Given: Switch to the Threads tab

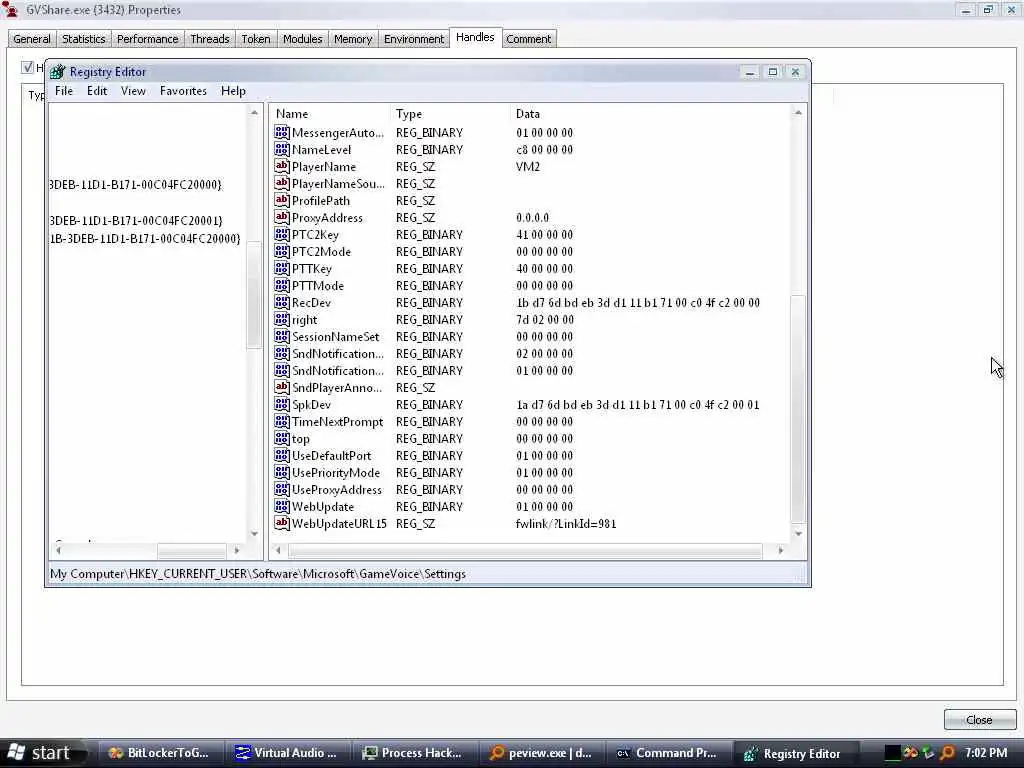Looking at the screenshot, I should (x=210, y=39).
